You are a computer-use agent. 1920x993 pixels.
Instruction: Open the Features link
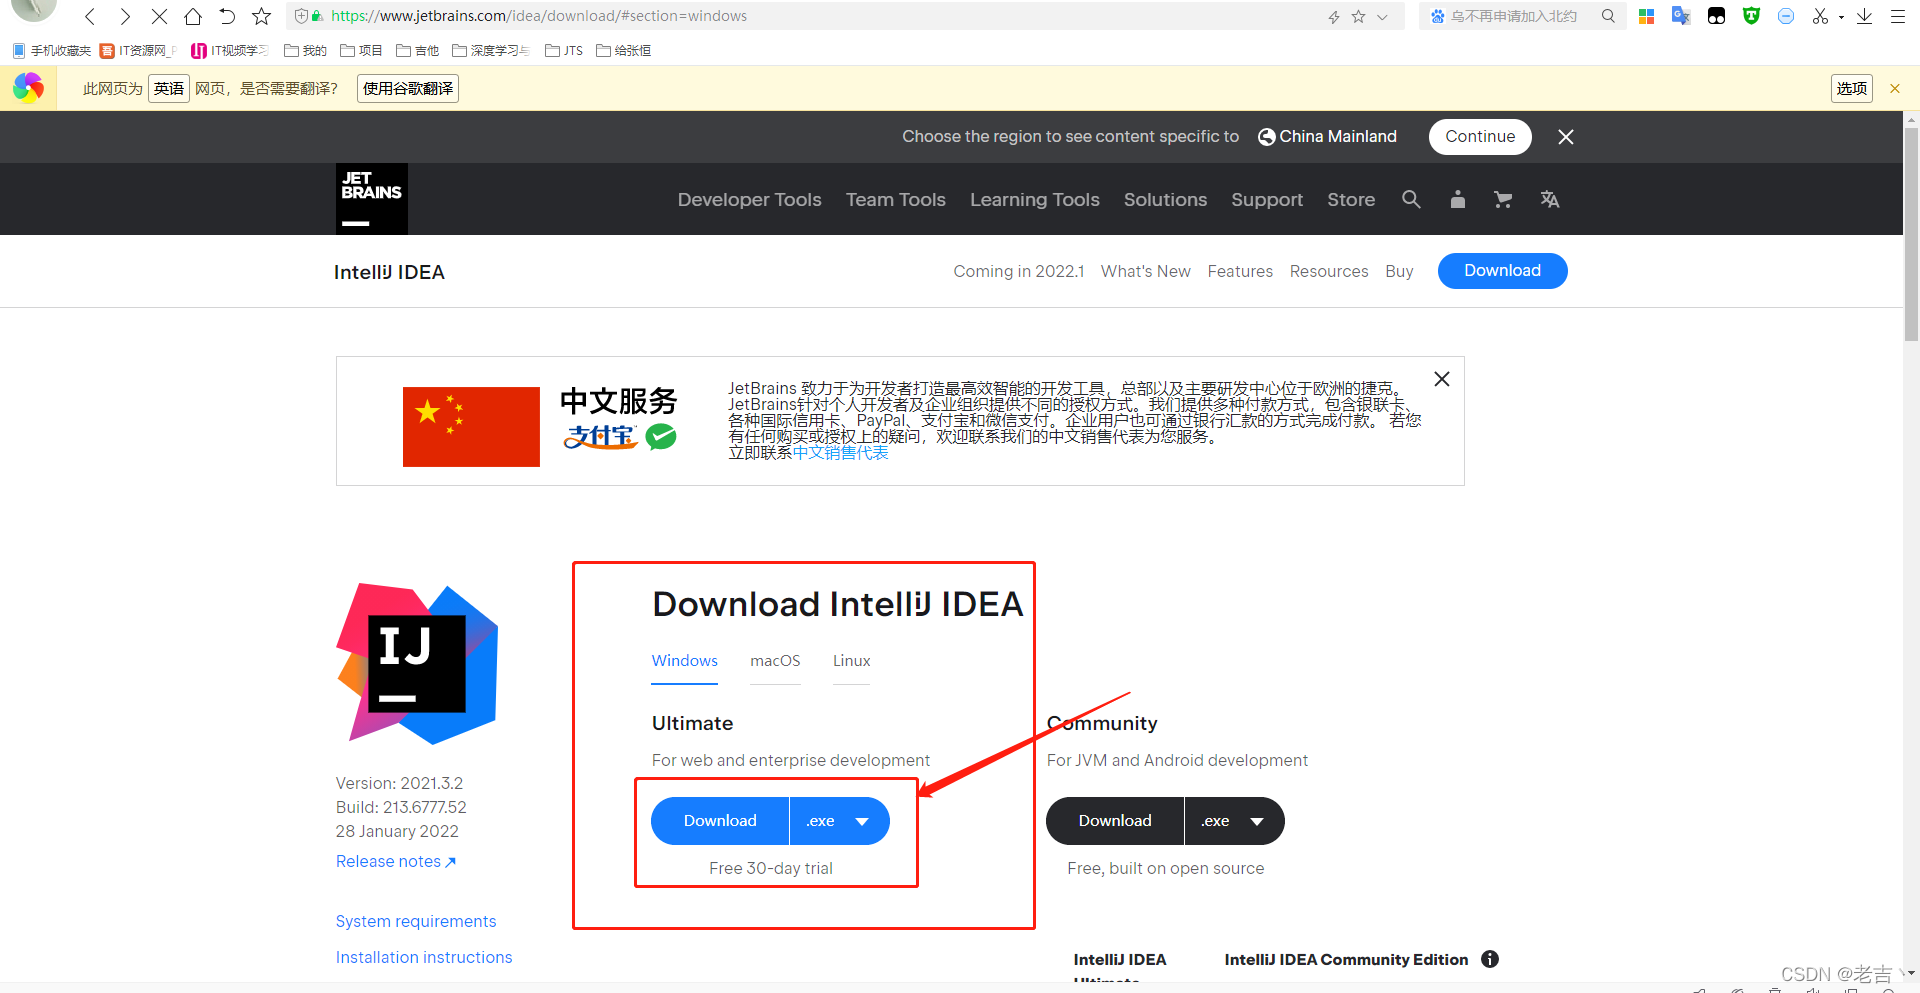(1240, 271)
